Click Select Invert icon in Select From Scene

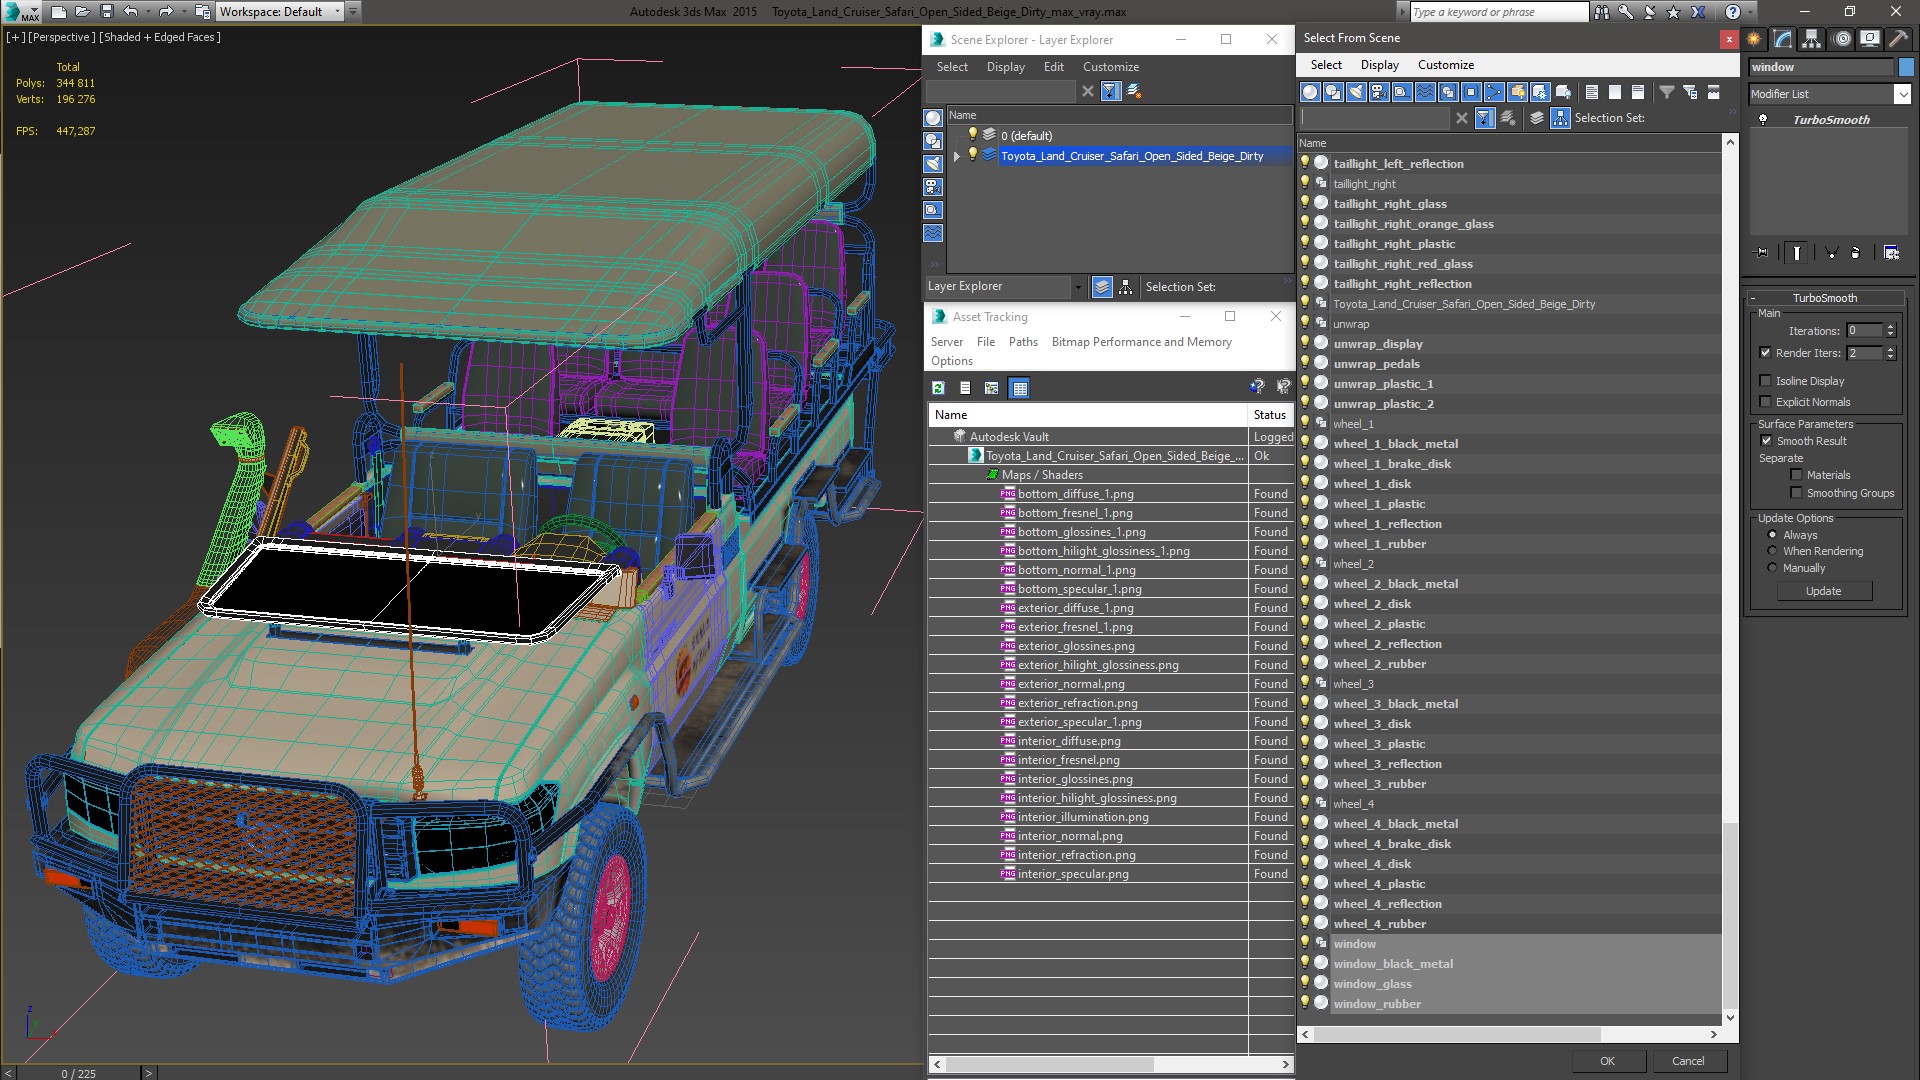(1638, 92)
